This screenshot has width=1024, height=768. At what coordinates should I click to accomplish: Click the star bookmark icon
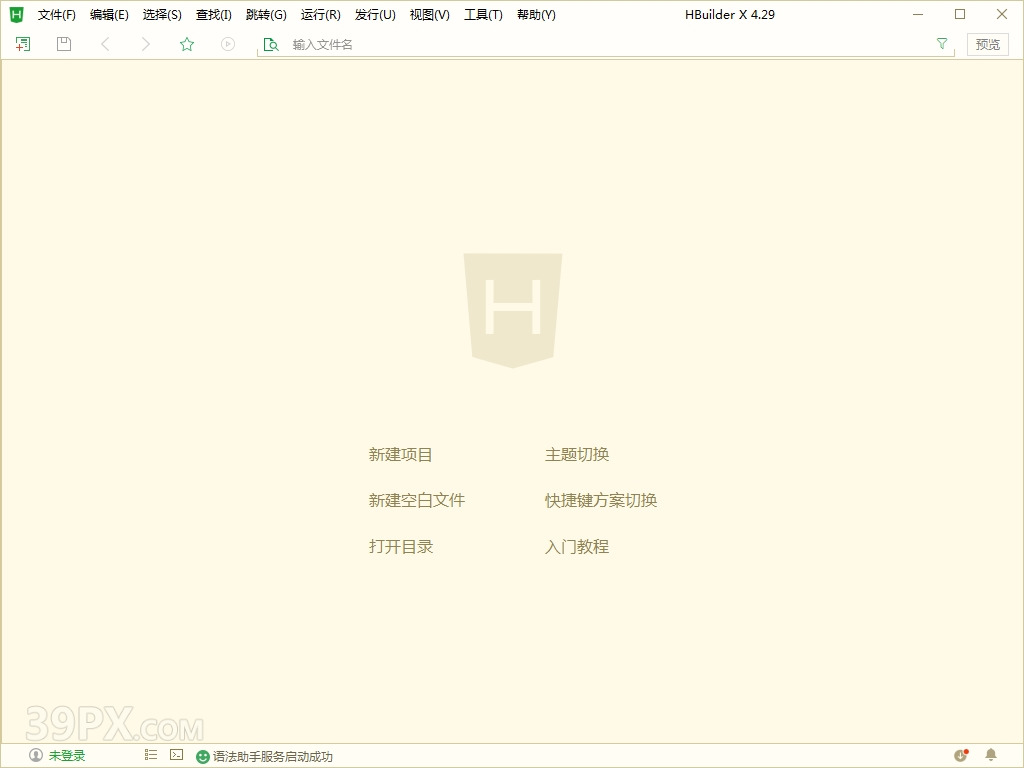(x=187, y=44)
